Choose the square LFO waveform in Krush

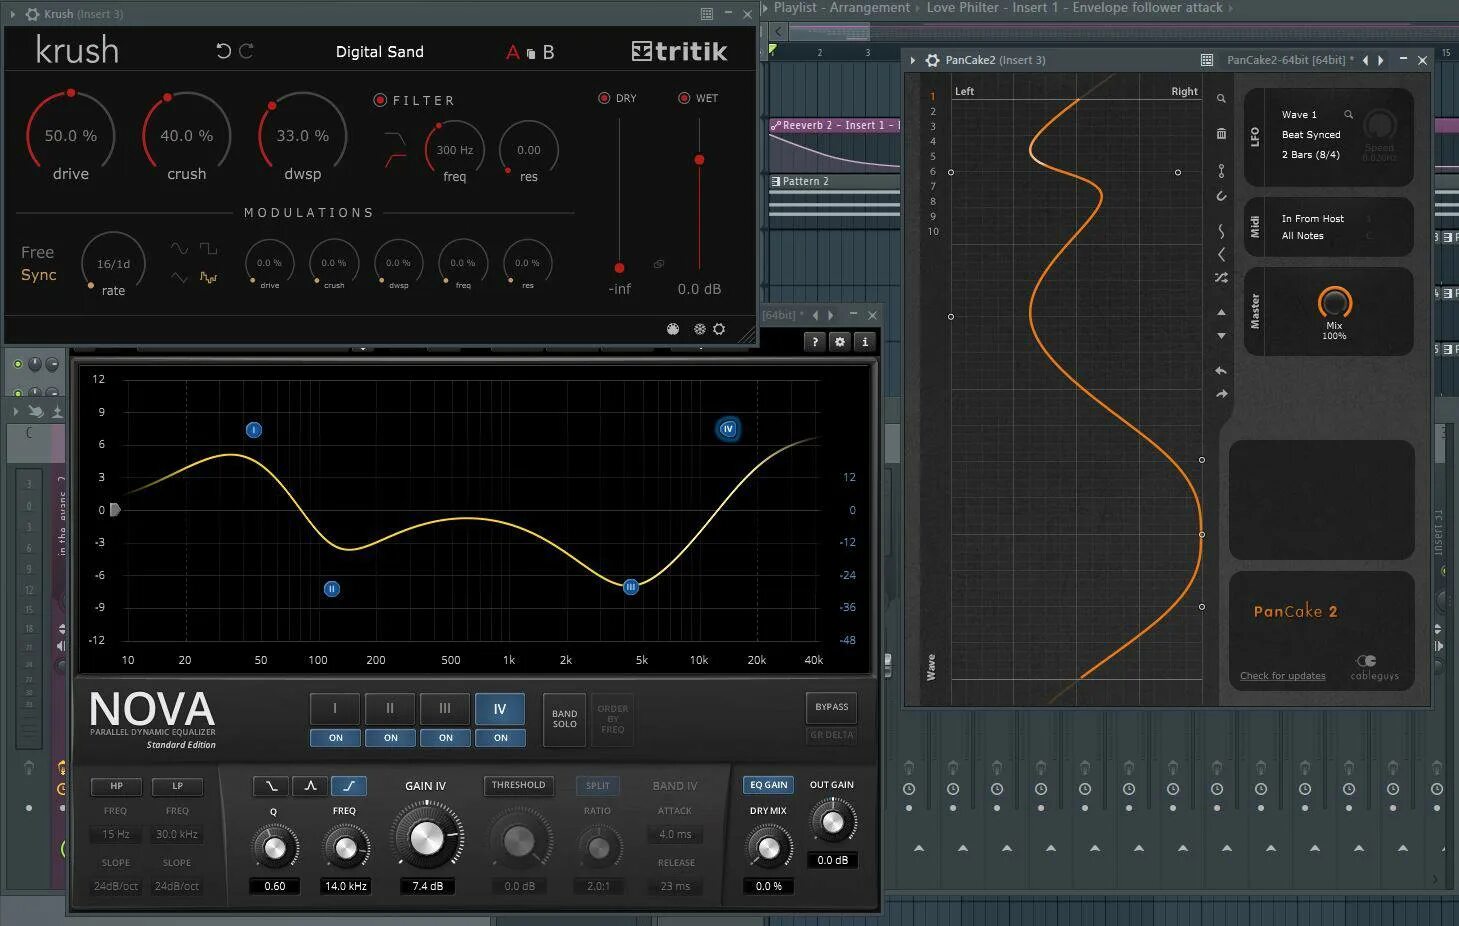pos(208,248)
